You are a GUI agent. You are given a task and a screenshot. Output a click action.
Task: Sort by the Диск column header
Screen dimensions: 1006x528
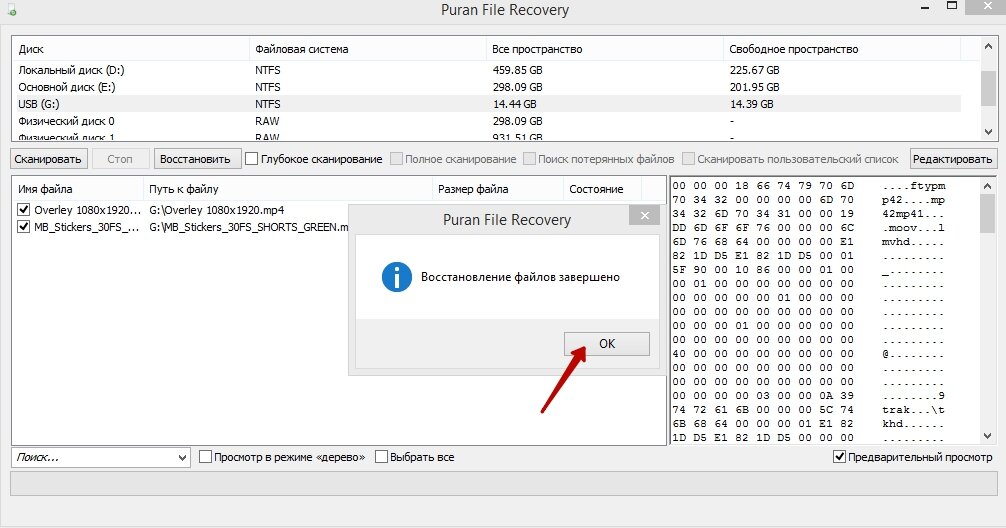(131, 49)
